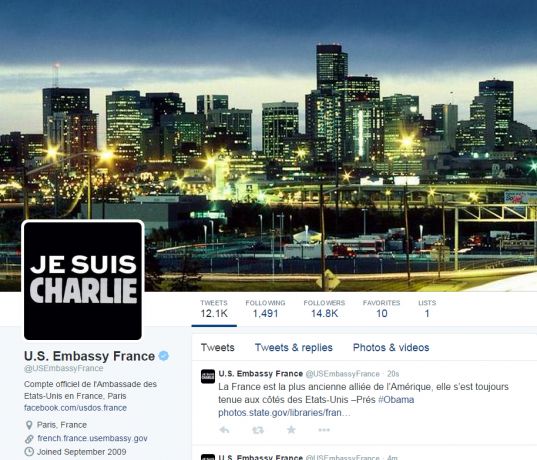The width and height of the screenshot is (537, 460).
Task: View the 1,491 Following list
Action: pyautogui.click(x=265, y=308)
